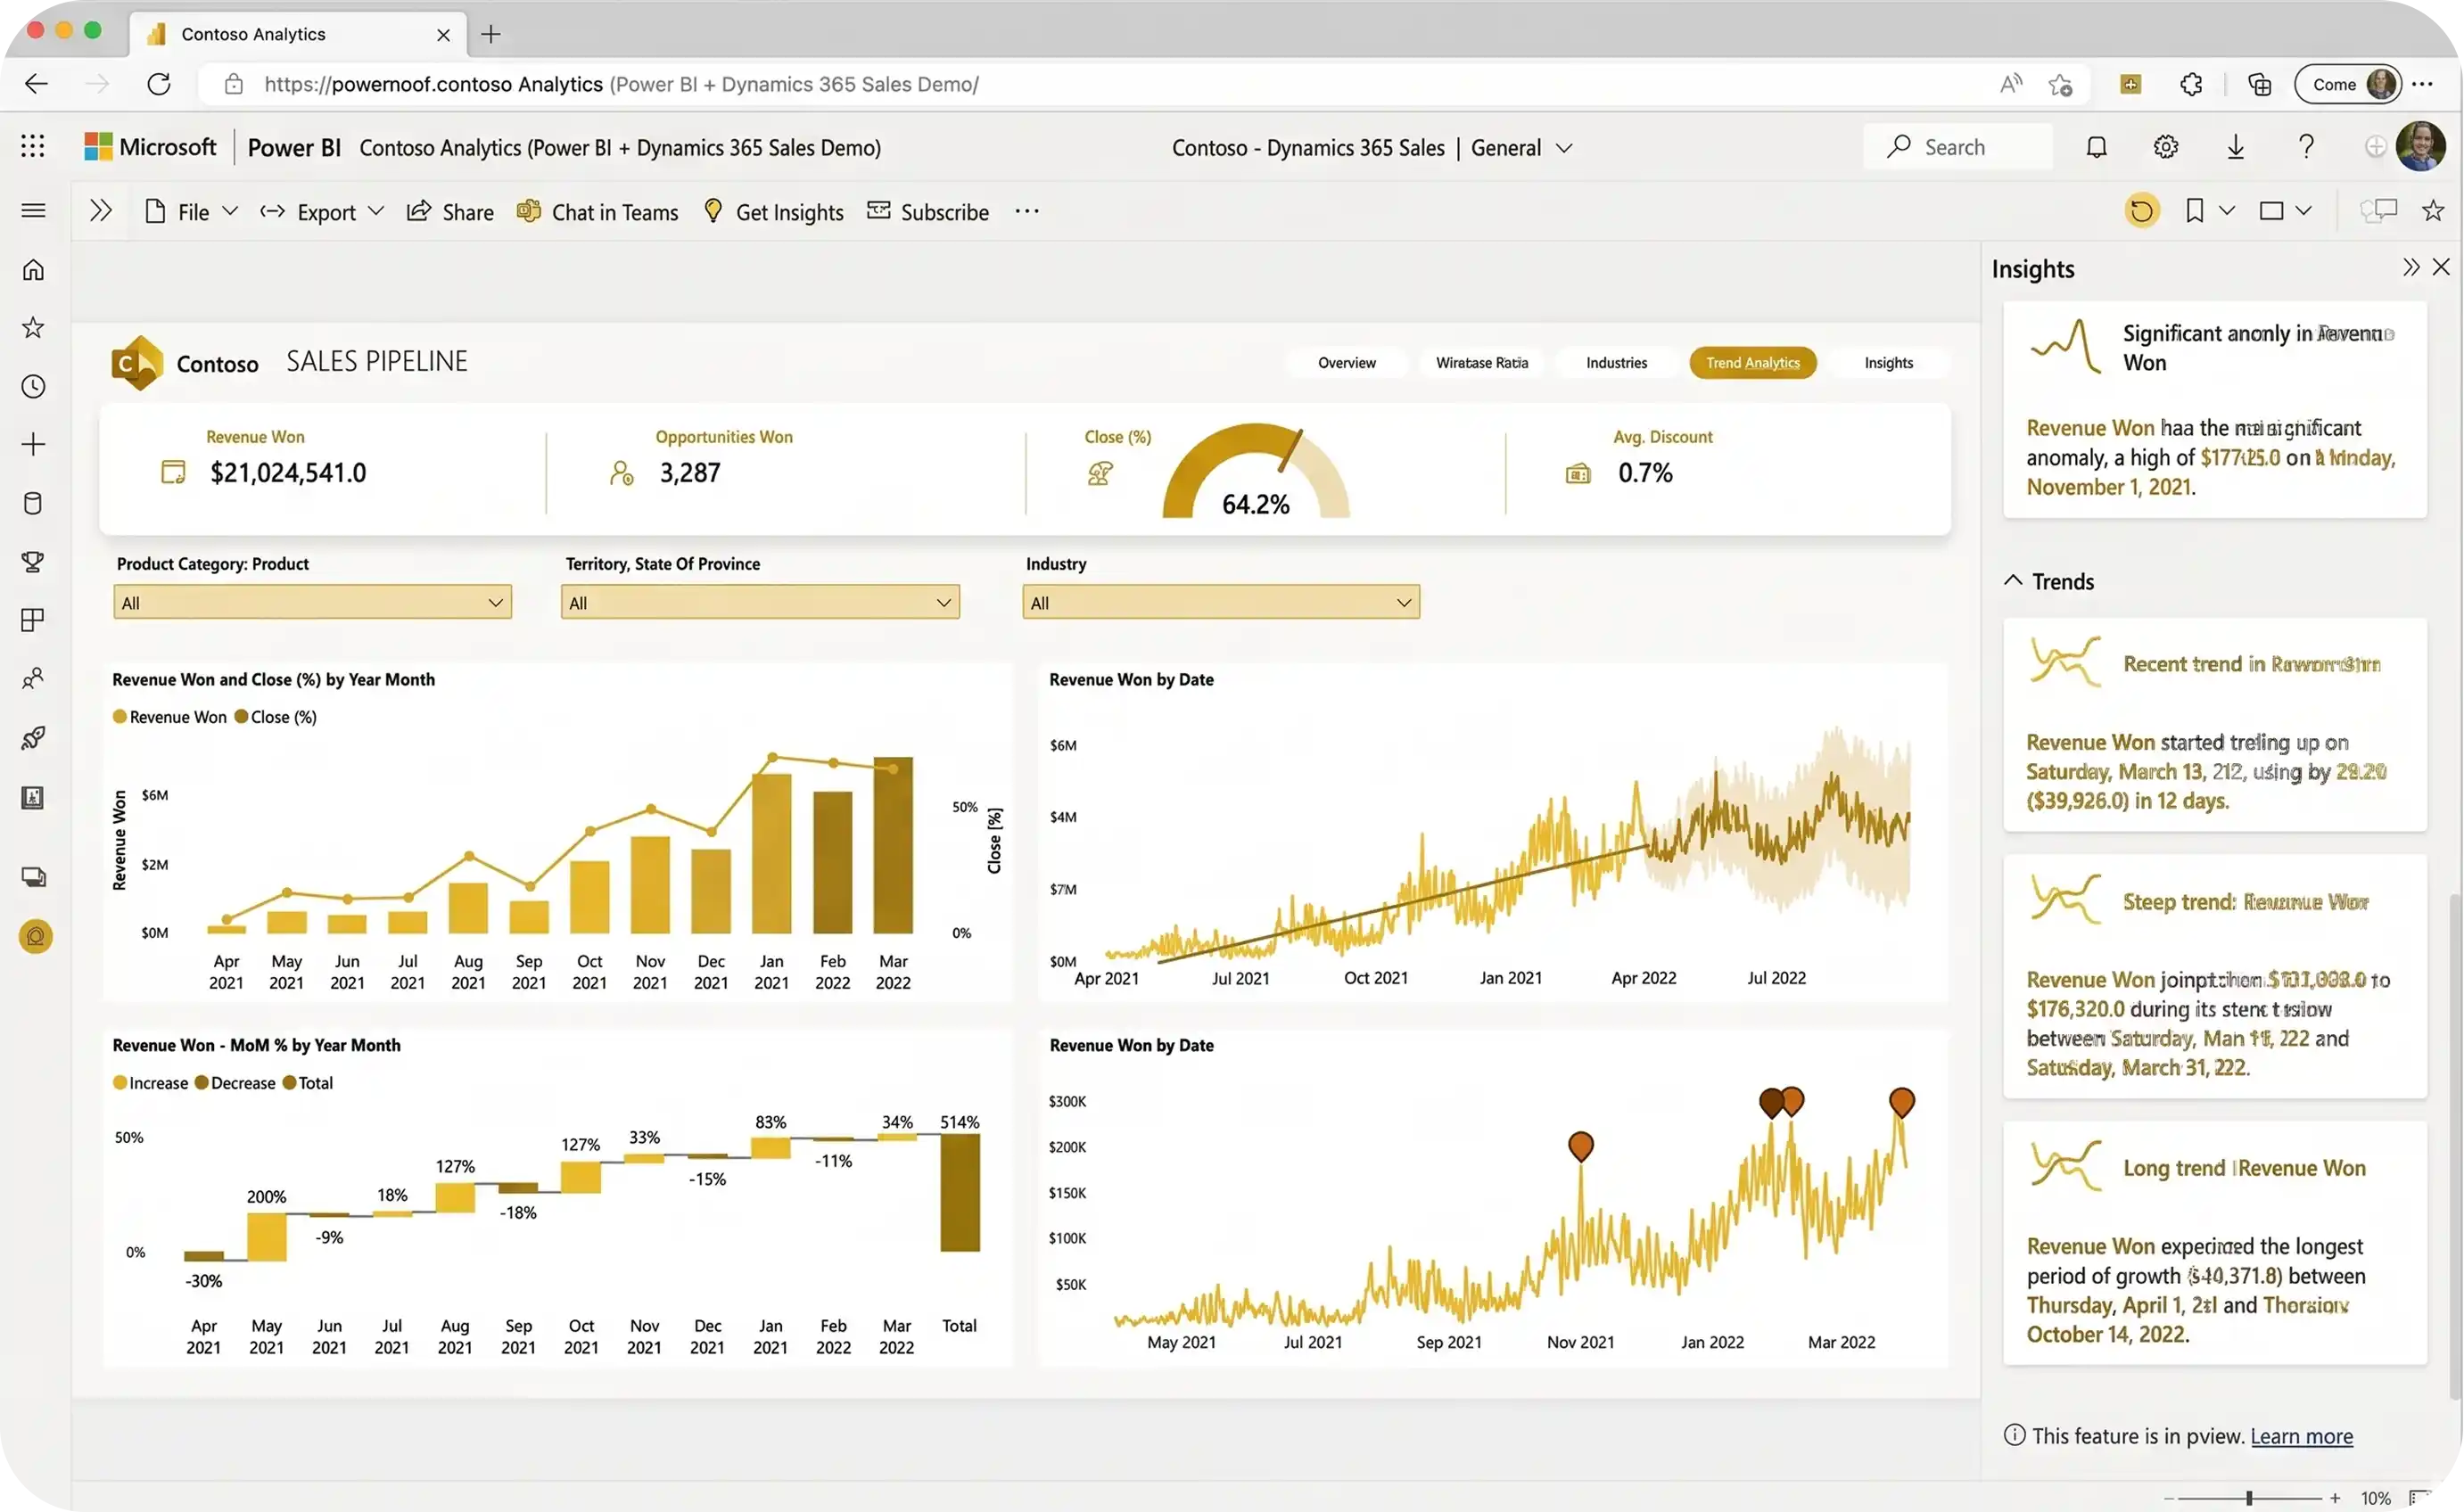Adjust the zoom slider handle
The image size is (2464, 1512).
click(2249, 1497)
